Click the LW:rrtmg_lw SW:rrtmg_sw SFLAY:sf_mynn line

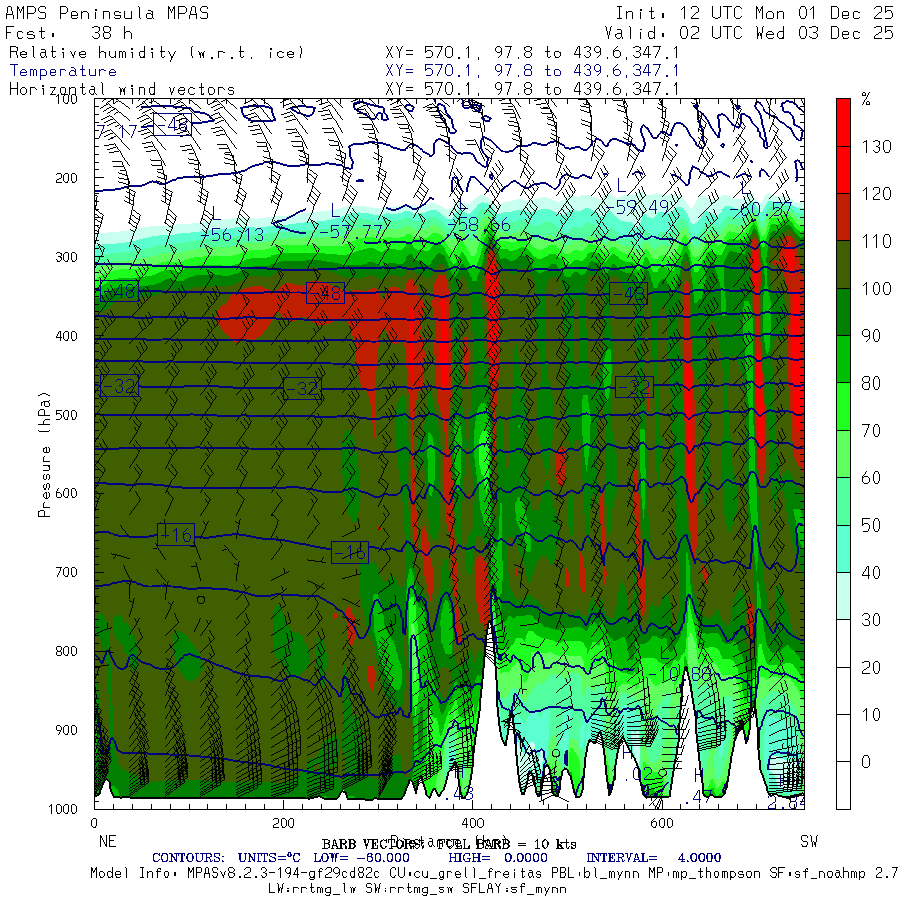tap(417, 889)
